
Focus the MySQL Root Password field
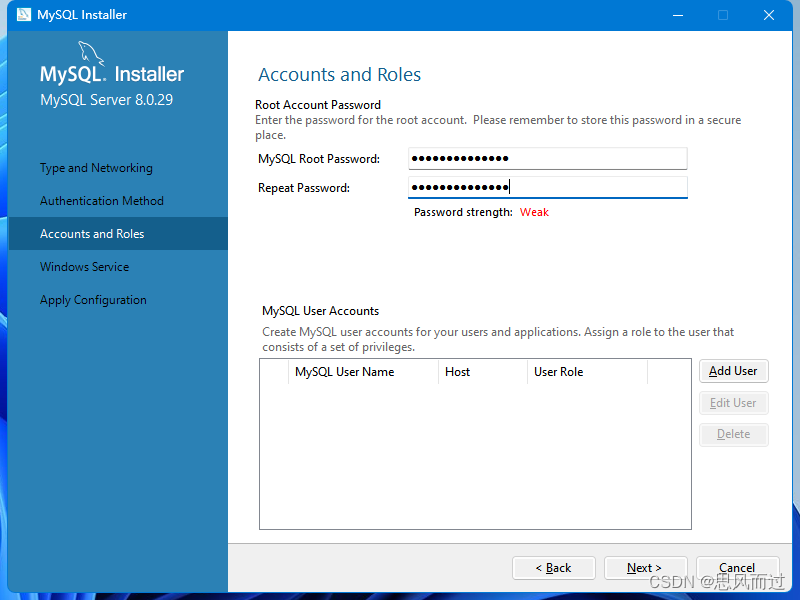548,159
